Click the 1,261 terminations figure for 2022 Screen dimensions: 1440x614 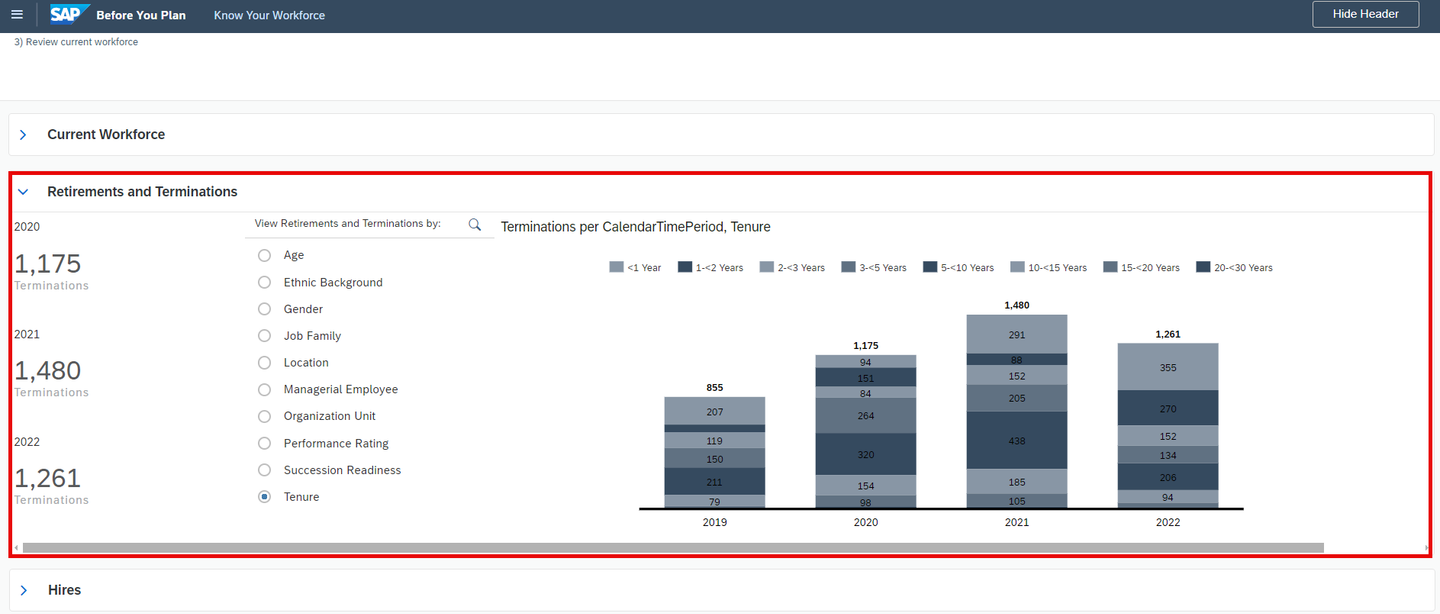[x=48, y=478]
